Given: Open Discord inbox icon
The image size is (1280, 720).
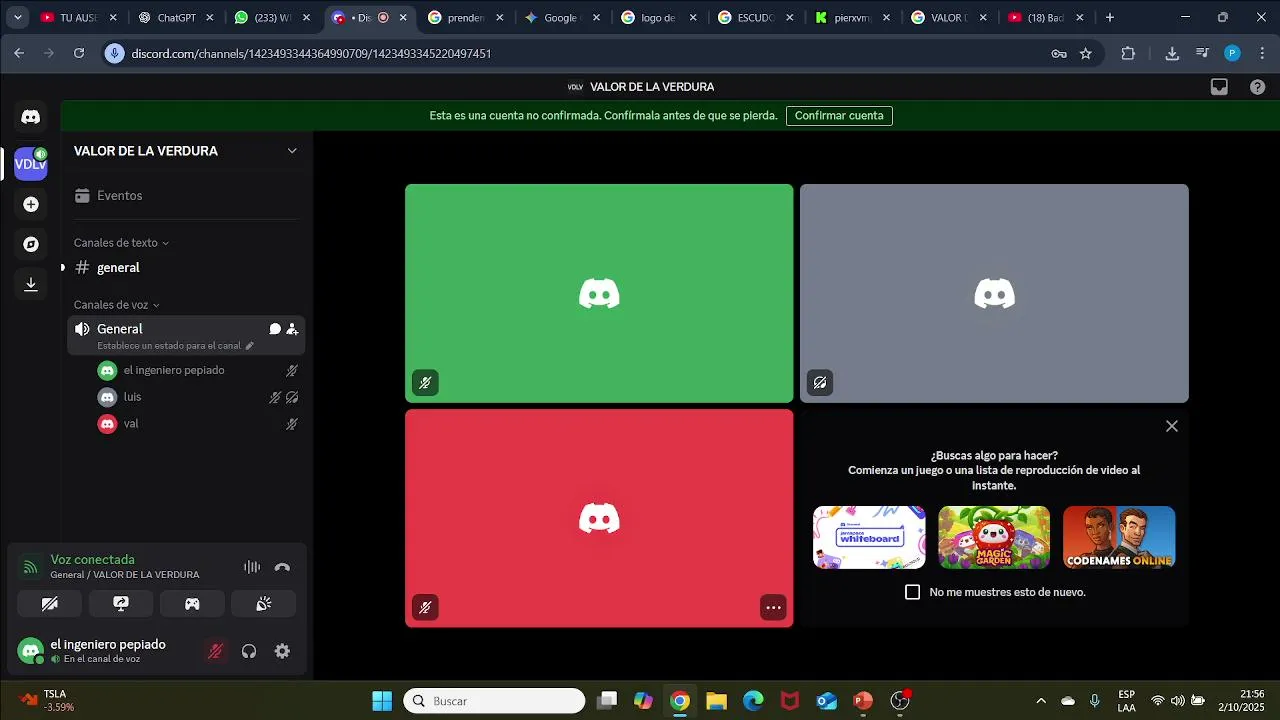Looking at the screenshot, I should point(1219,87).
